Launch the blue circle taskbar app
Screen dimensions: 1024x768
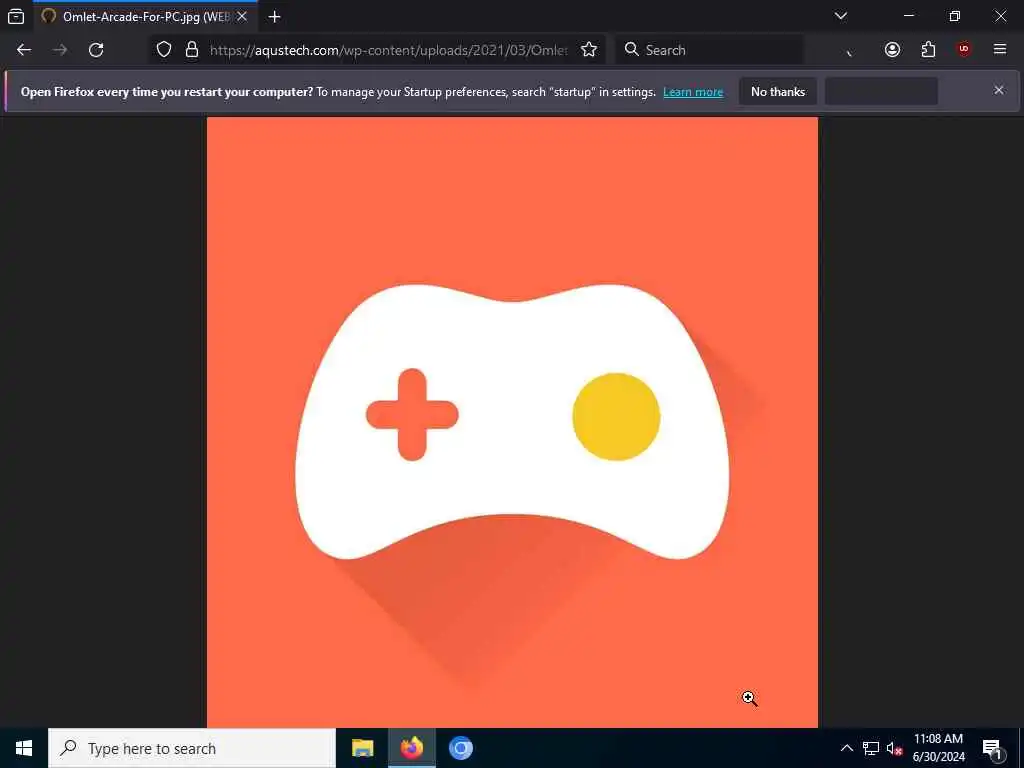(x=460, y=748)
